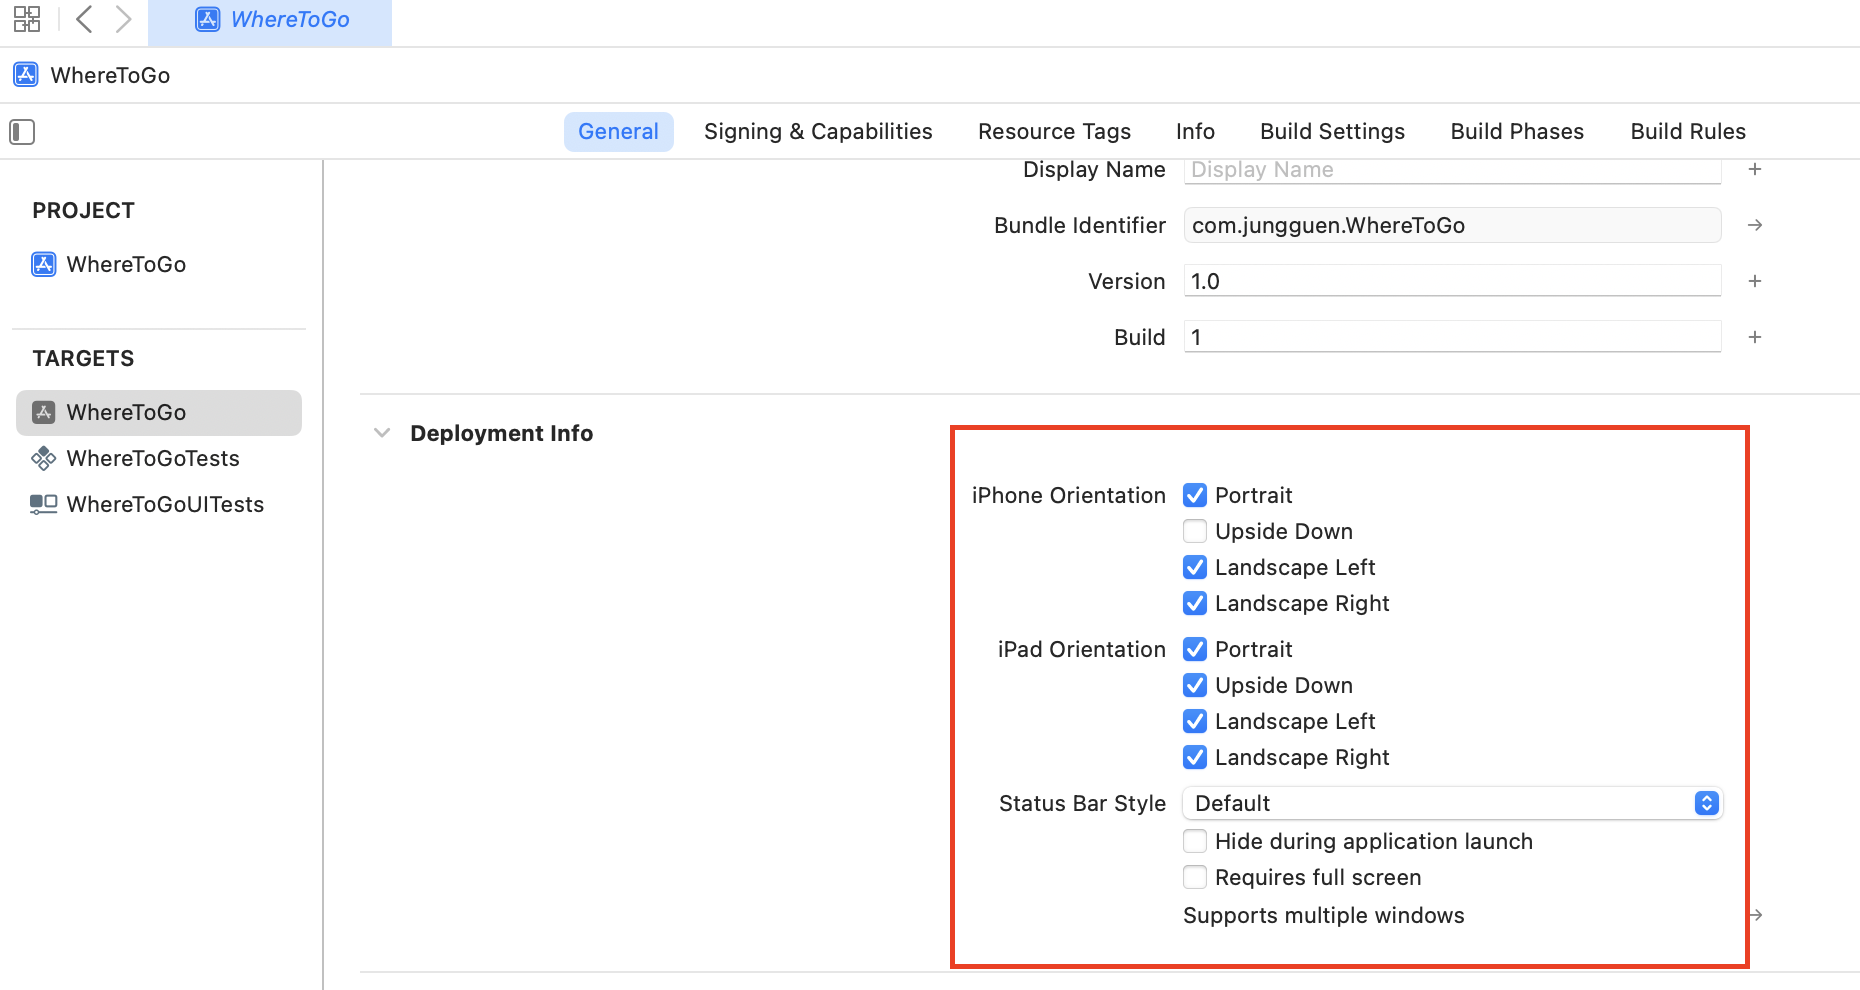The width and height of the screenshot is (1860, 990).
Task: Click the plus icon beside Build
Action: click(1754, 337)
